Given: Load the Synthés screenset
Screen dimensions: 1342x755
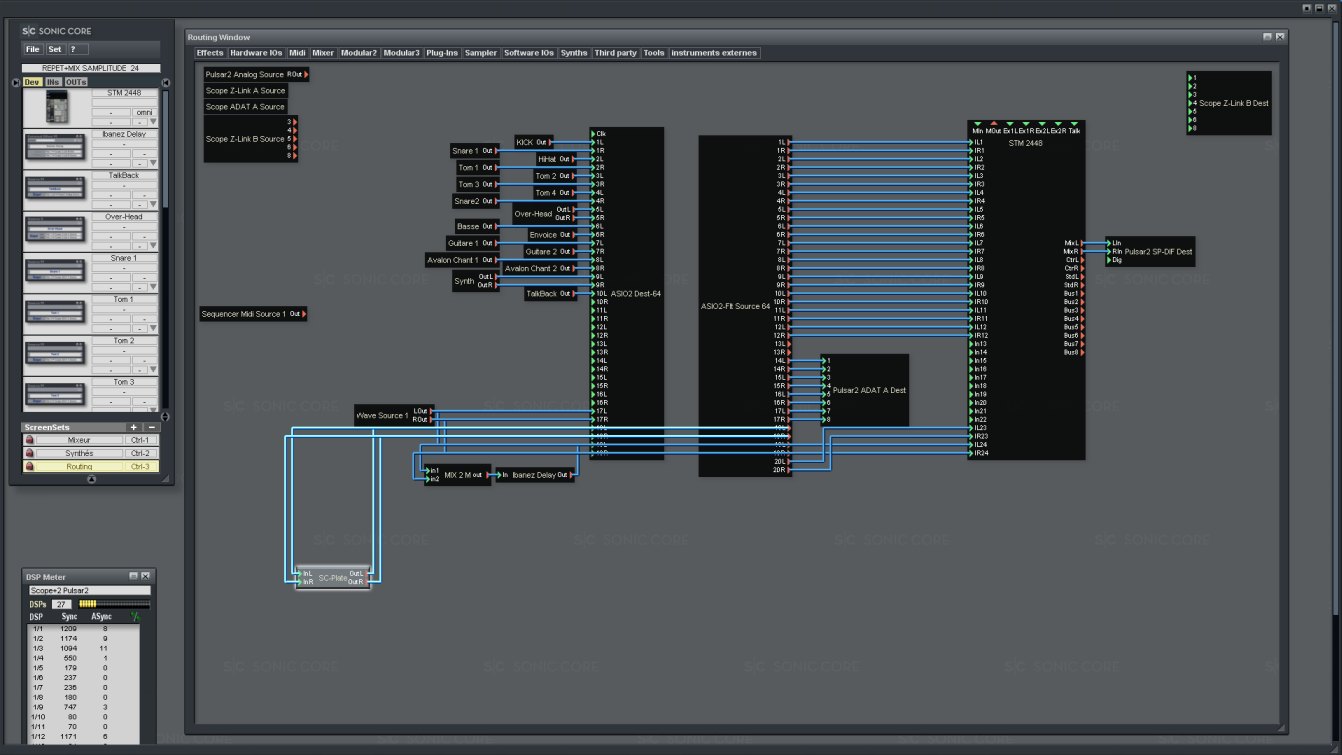Looking at the screenshot, I should coord(79,453).
